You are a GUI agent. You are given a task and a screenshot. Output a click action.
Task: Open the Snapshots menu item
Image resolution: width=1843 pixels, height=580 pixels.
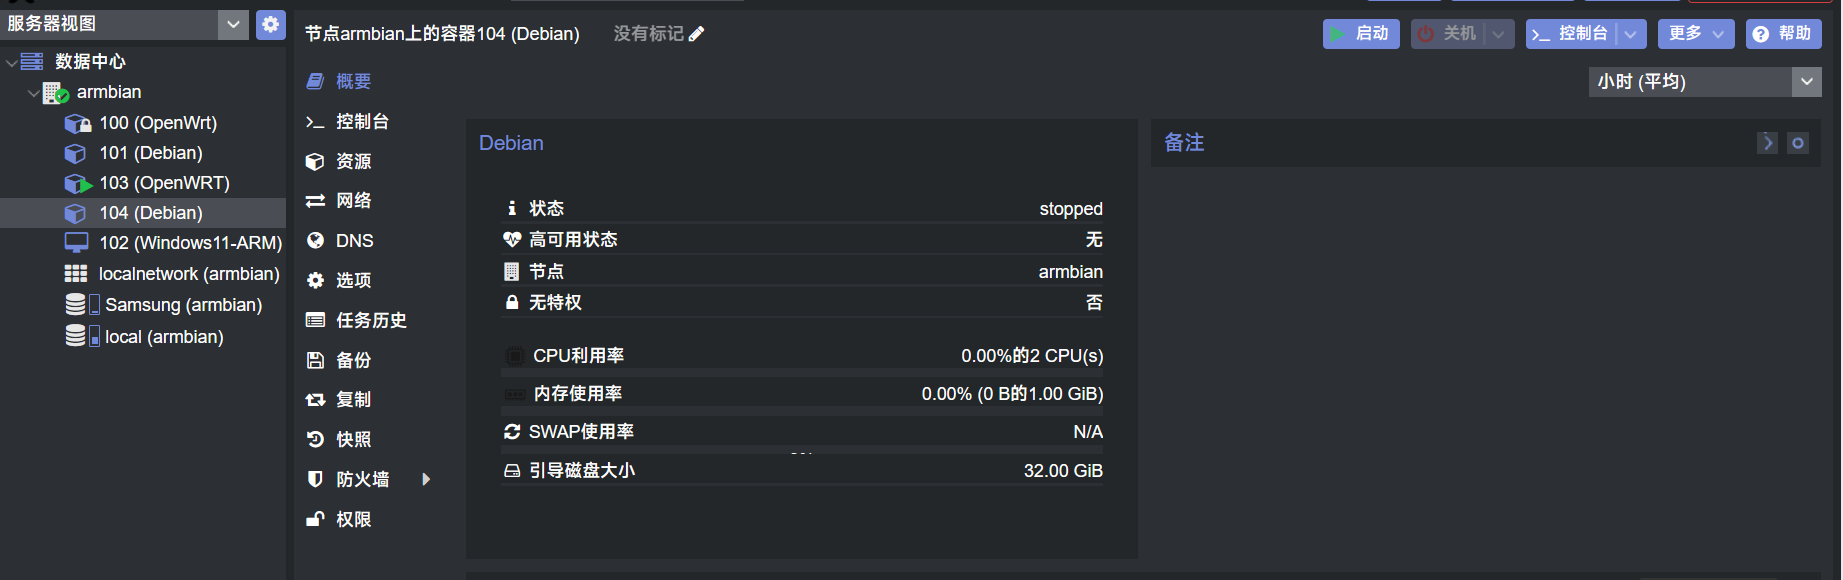pos(353,440)
